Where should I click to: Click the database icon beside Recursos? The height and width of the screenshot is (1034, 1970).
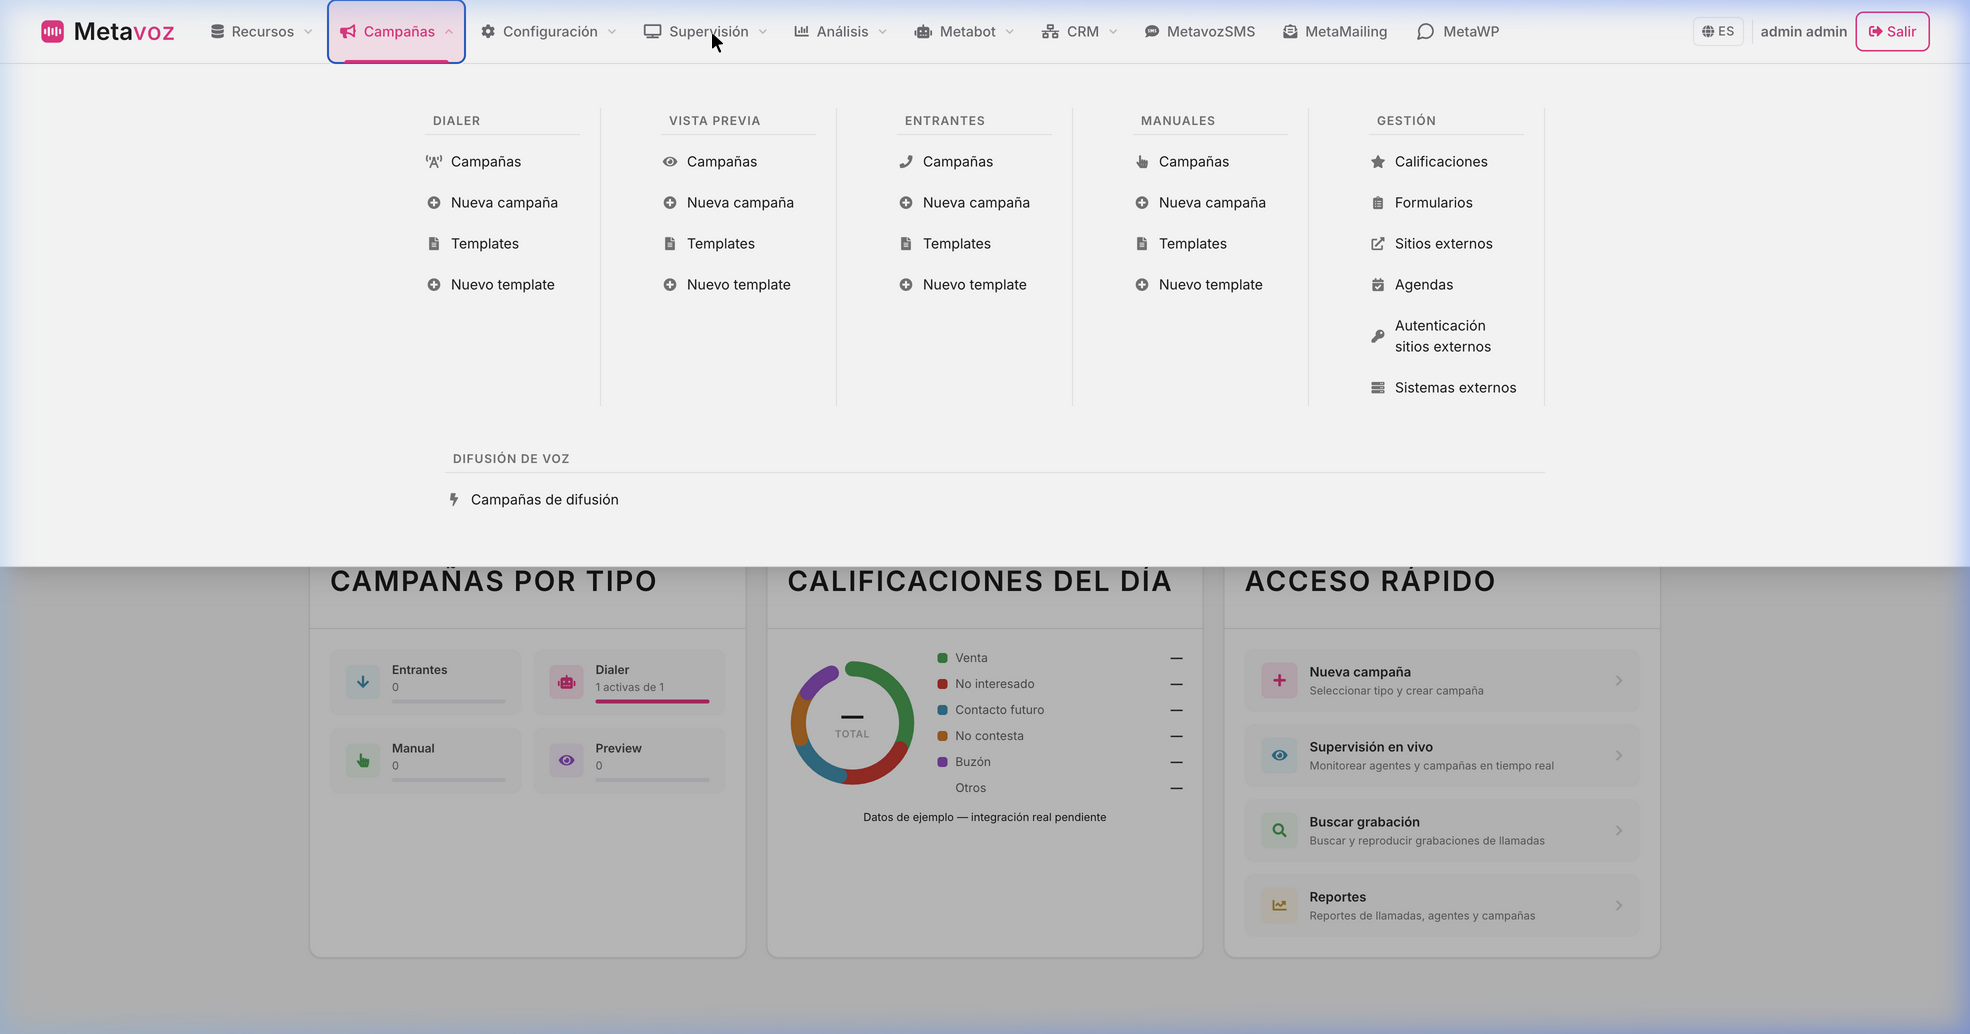[217, 32]
